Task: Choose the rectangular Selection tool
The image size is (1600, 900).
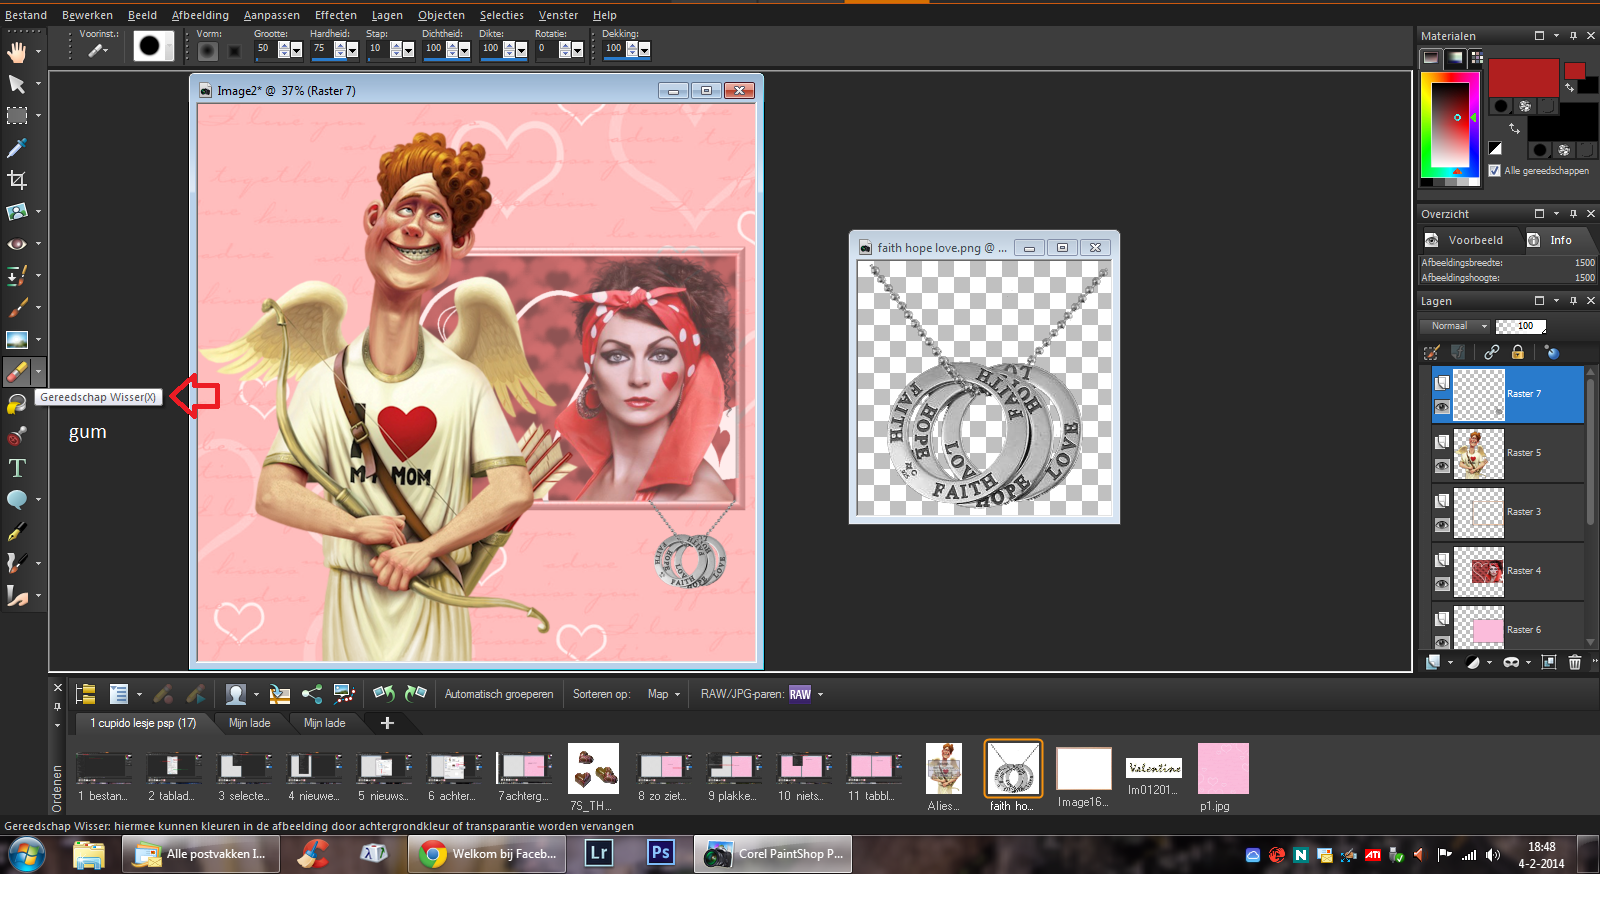Action: (17, 116)
